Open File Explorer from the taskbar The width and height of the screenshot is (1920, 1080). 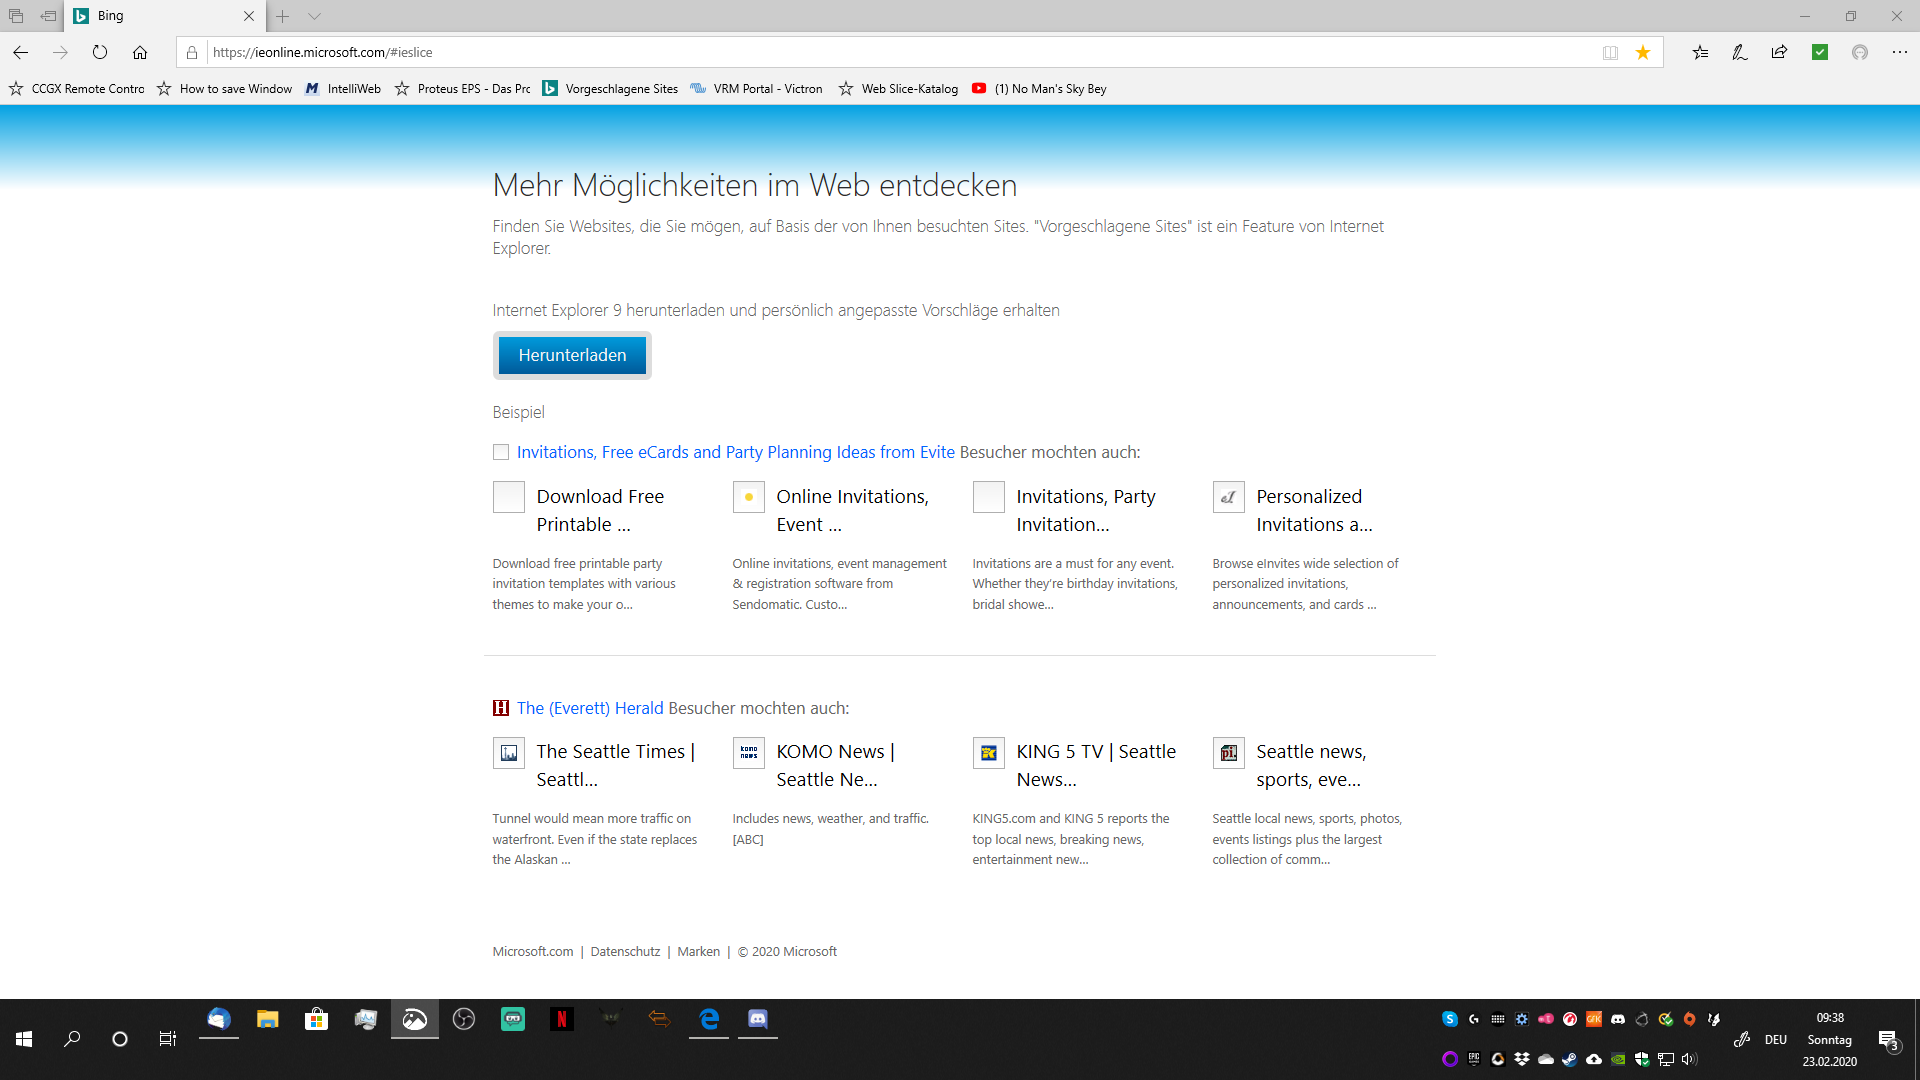(267, 1019)
